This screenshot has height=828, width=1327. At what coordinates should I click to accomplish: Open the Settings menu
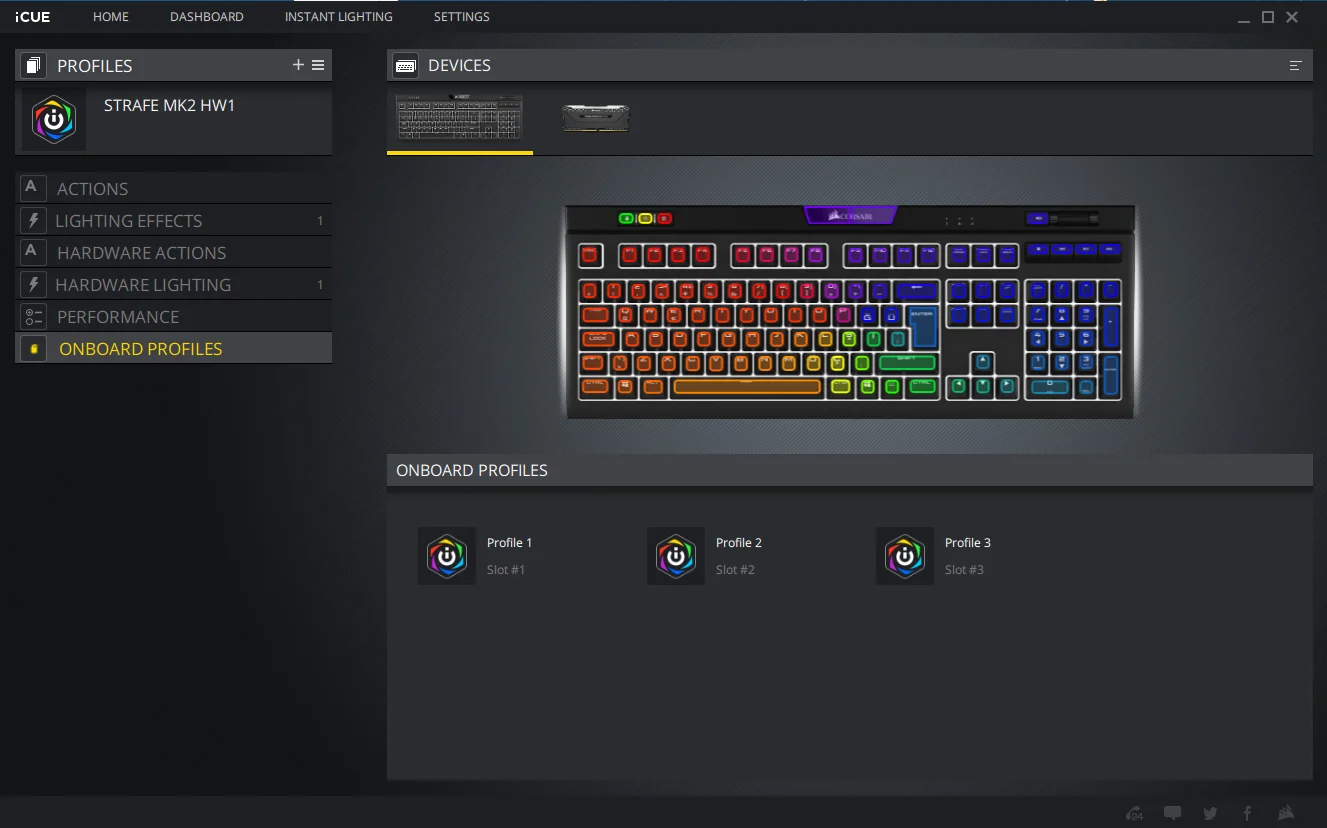tap(462, 17)
